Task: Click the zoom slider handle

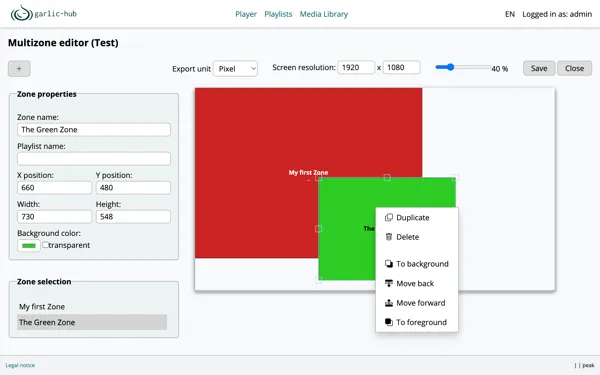Action: (x=450, y=67)
